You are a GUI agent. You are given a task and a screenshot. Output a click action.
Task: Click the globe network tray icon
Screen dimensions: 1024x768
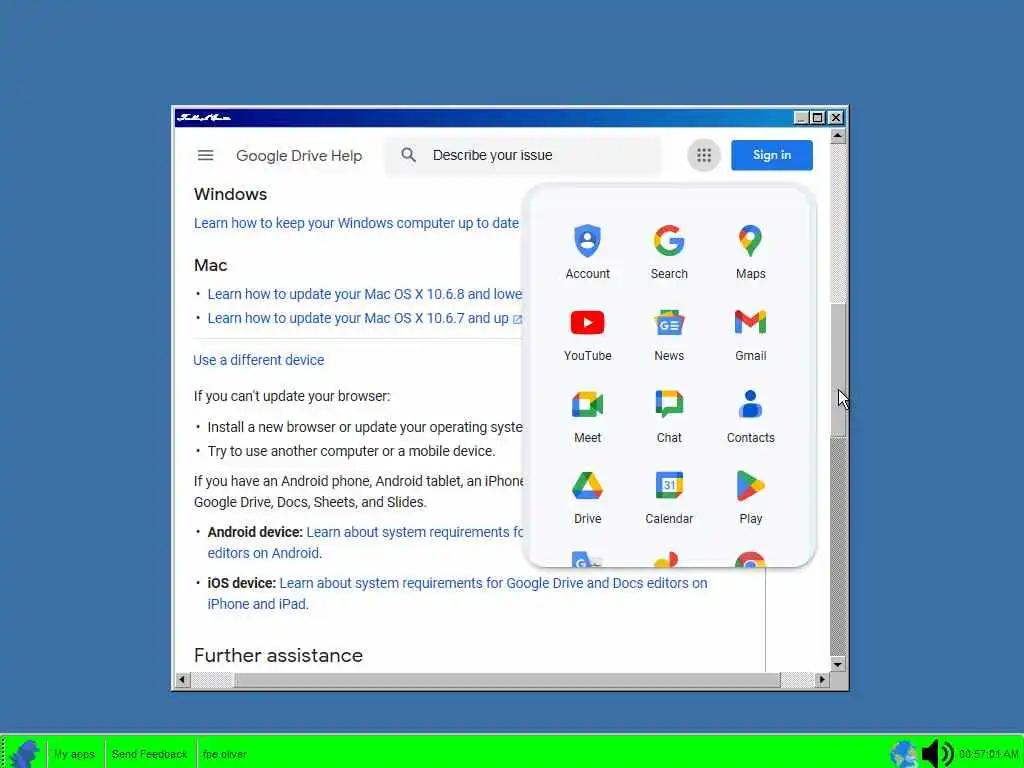(903, 754)
